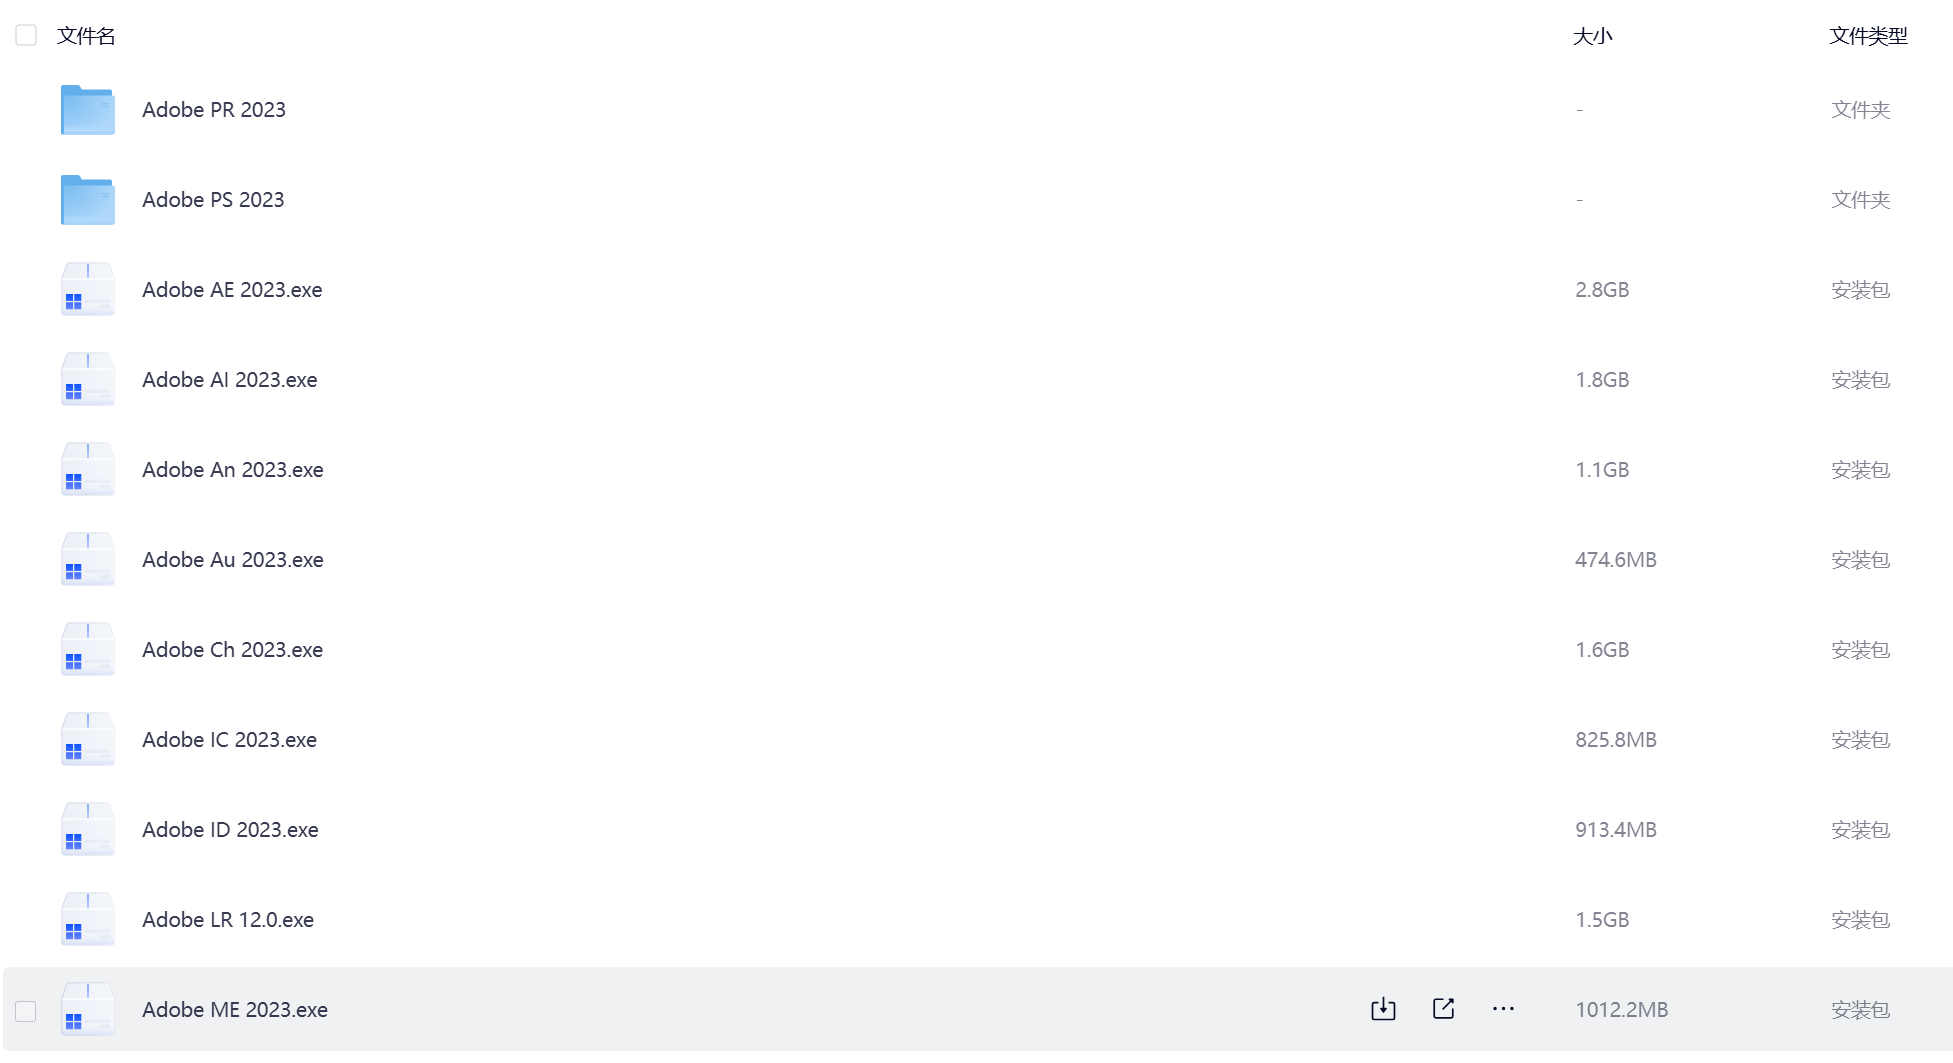Click the Adobe AI 2023.exe installer icon

[88, 379]
